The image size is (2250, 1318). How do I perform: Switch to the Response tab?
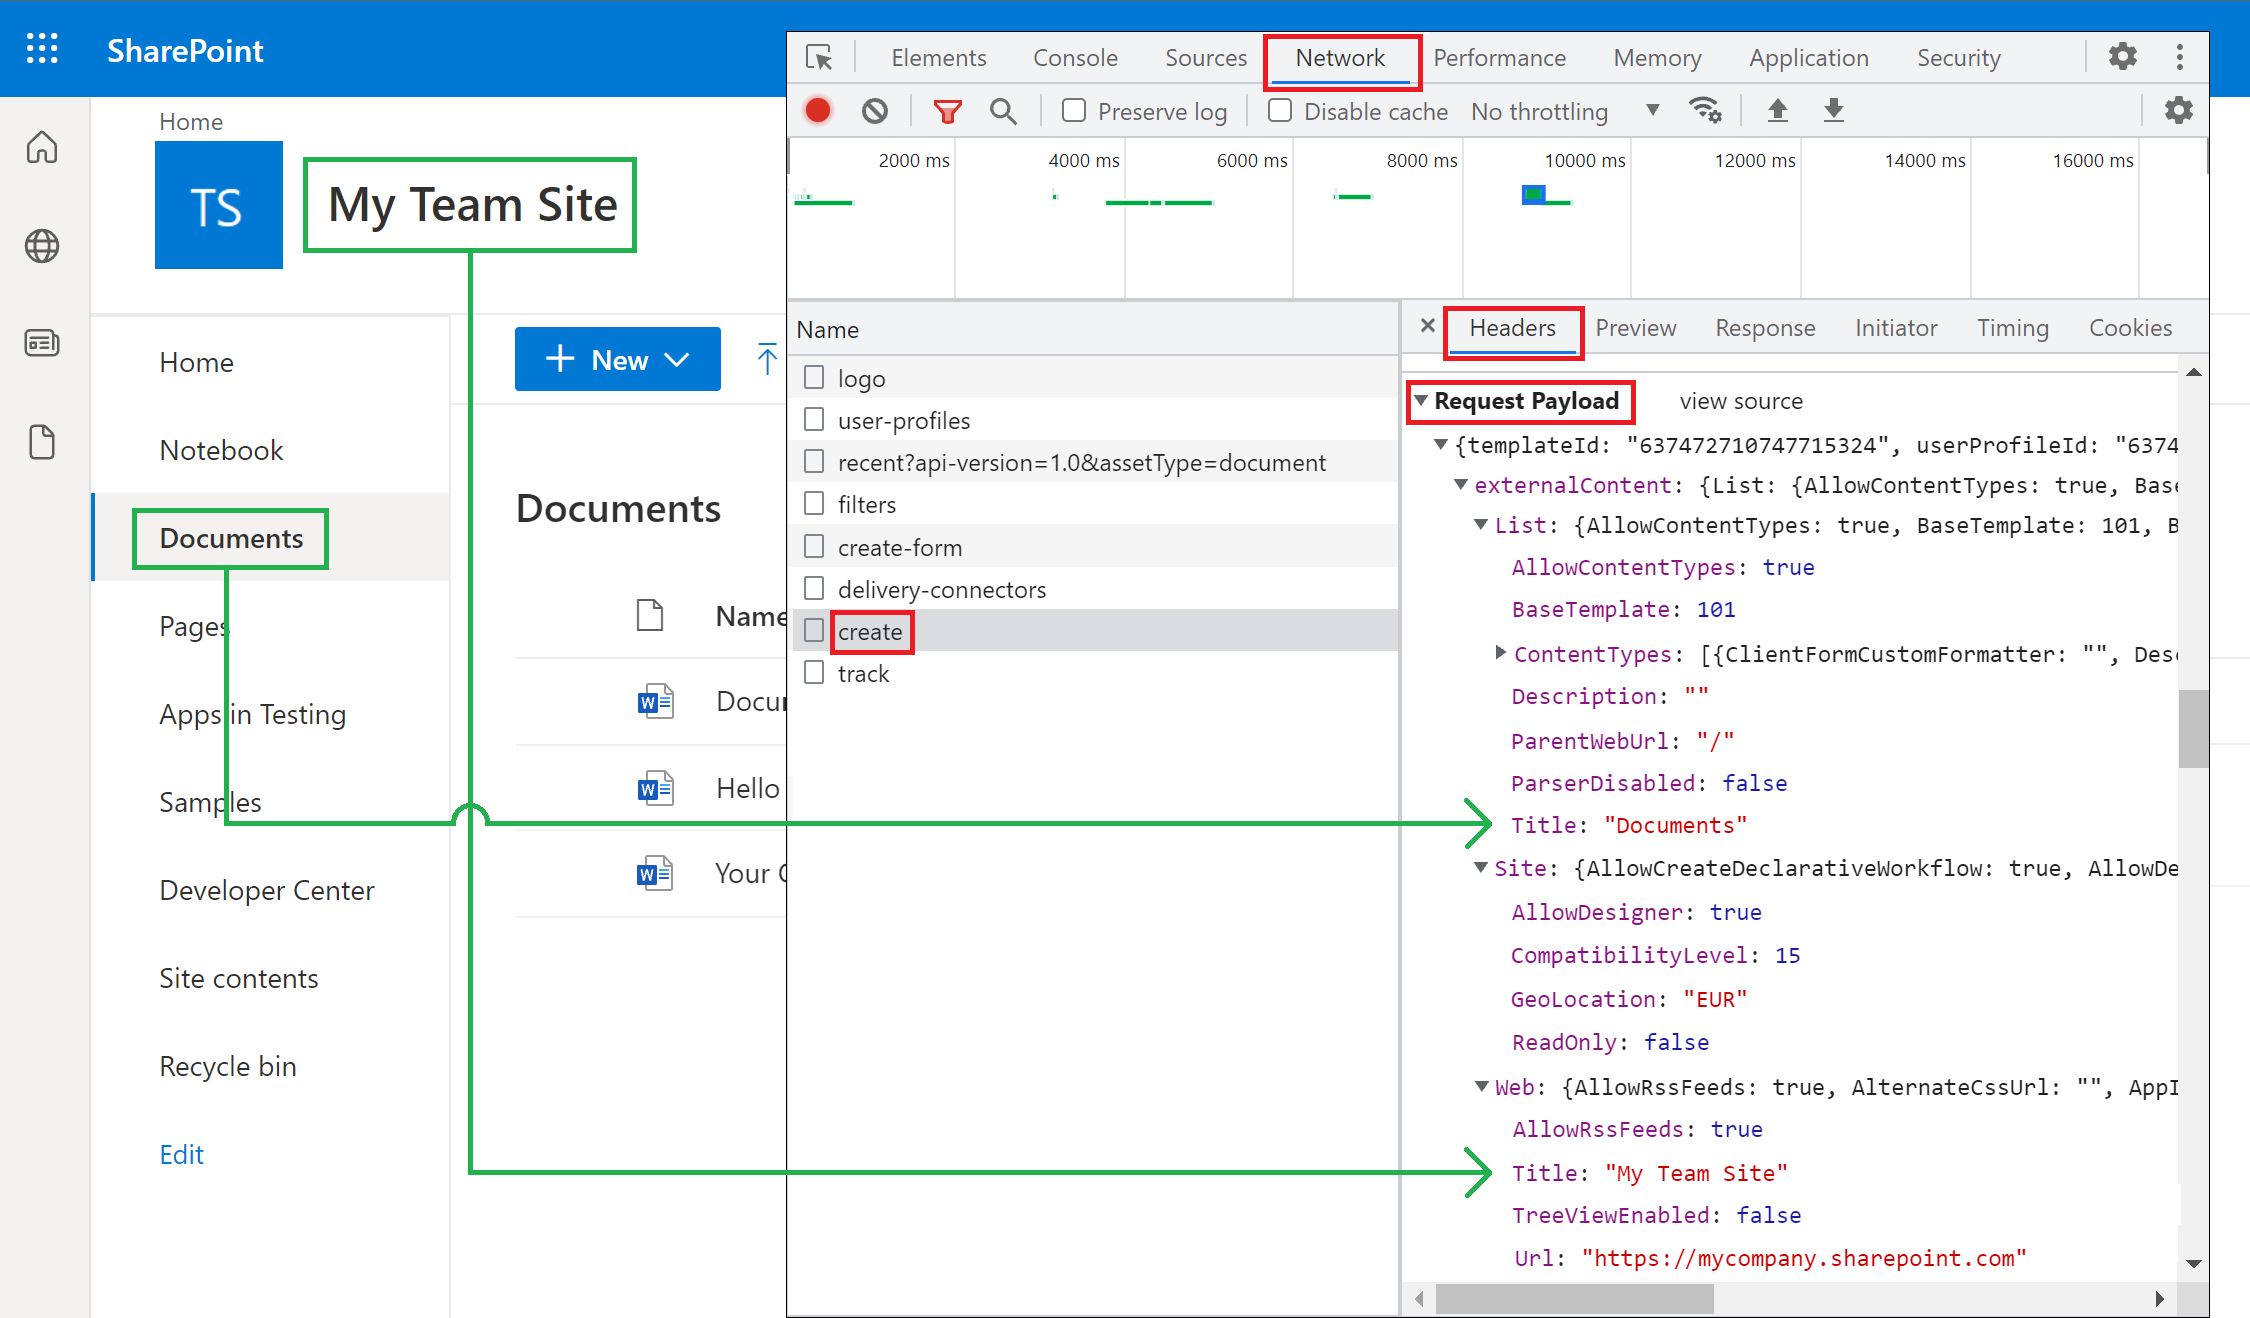[x=1764, y=327]
